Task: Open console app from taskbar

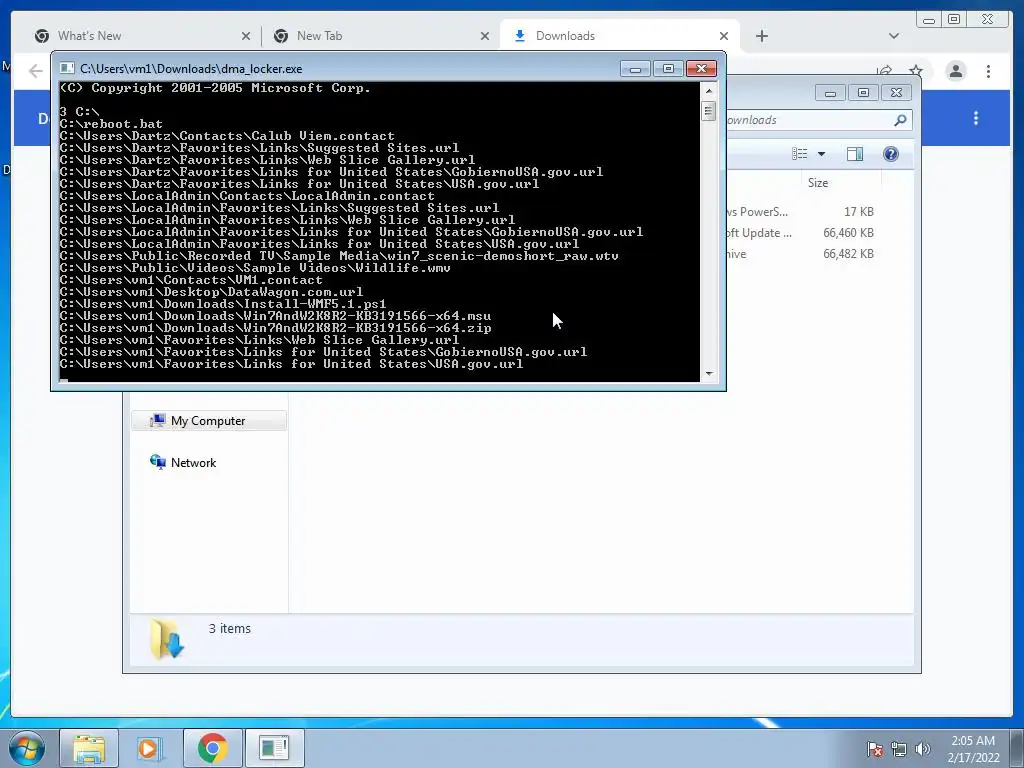Action: pyautogui.click(x=274, y=748)
